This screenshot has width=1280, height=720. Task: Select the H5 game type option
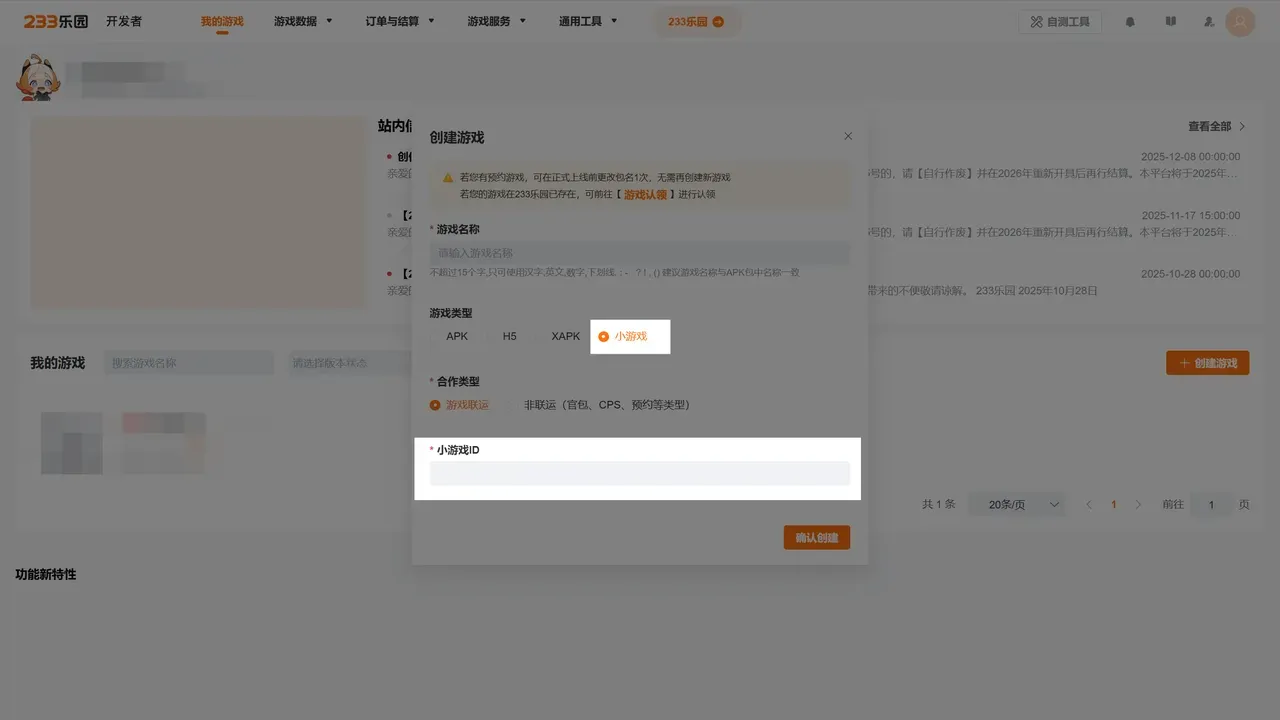(x=509, y=337)
